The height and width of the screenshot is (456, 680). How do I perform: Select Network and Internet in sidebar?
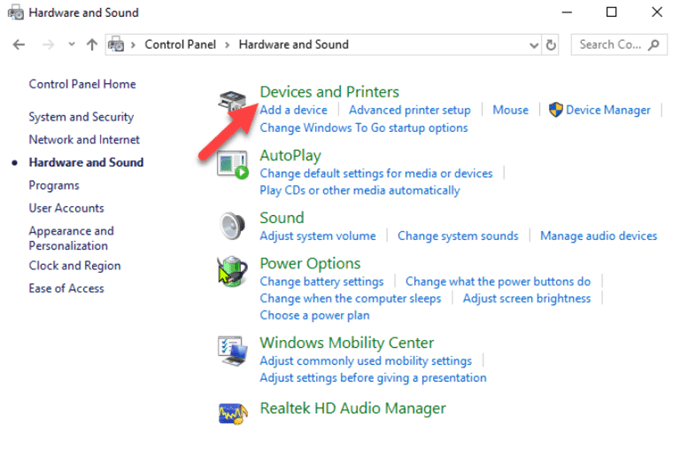pyautogui.click(x=84, y=140)
